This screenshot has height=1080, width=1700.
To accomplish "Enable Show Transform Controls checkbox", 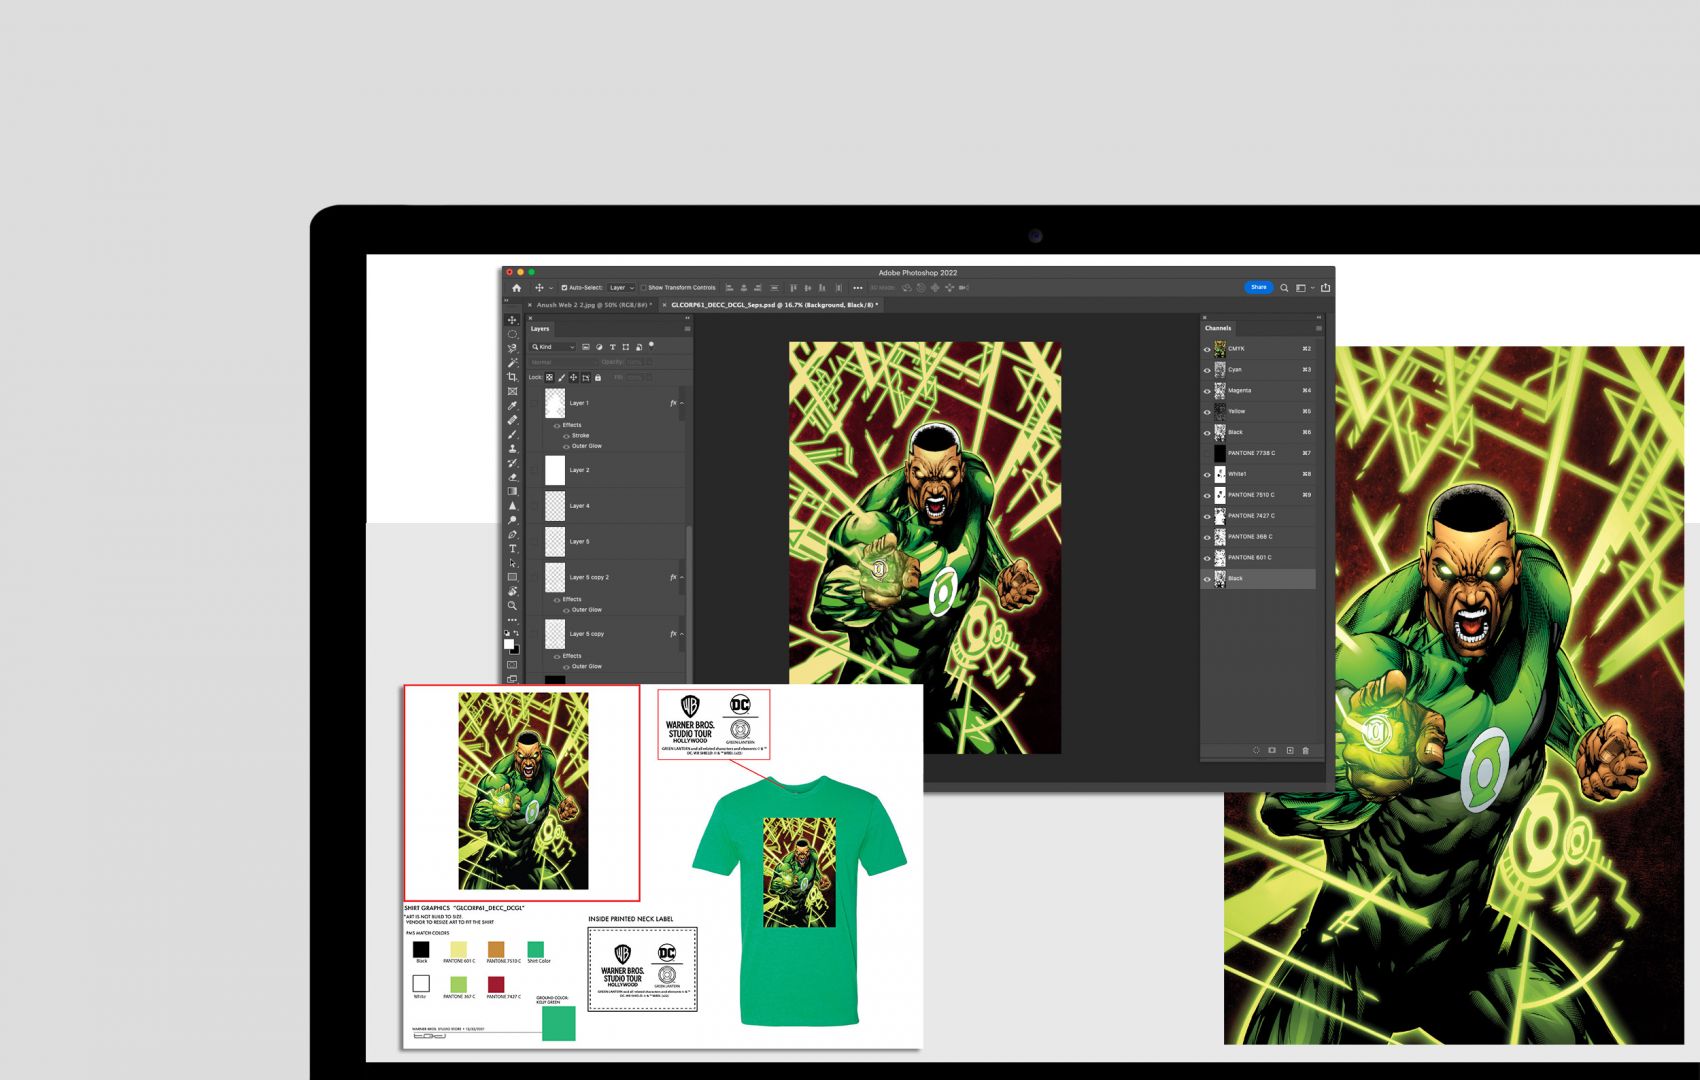I will coord(644,288).
